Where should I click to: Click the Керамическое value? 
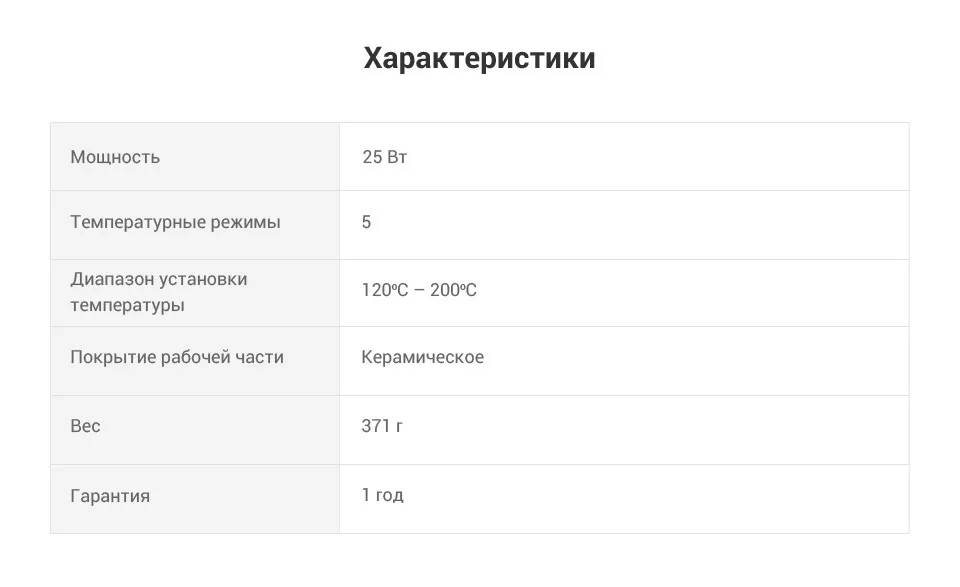click(422, 357)
